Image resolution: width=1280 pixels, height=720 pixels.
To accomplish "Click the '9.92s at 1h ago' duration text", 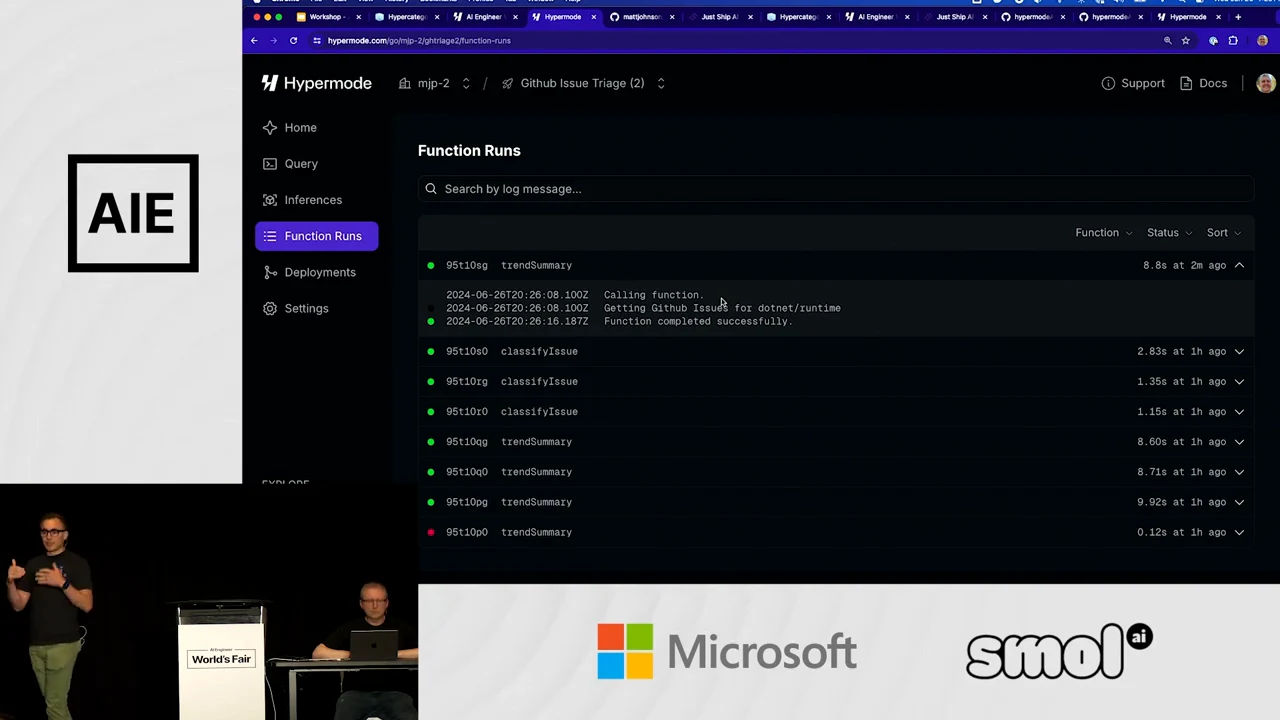I will 1182,502.
